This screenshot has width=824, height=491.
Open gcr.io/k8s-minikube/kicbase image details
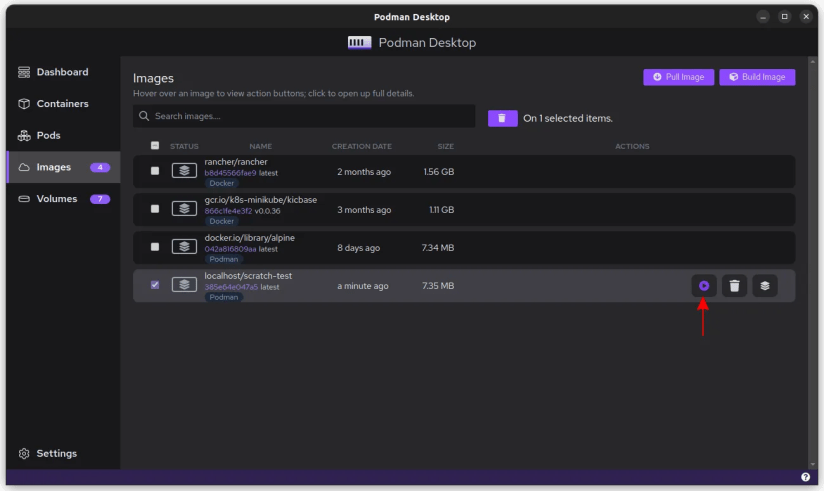261,200
